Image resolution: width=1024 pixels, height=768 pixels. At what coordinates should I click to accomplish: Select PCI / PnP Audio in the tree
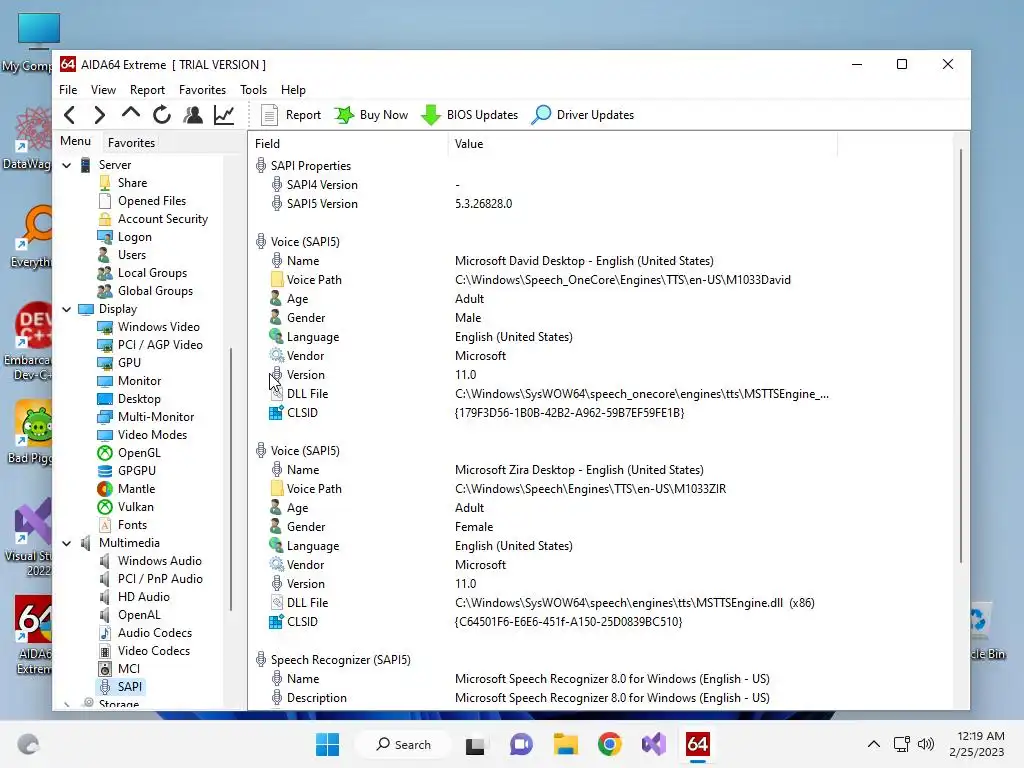click(x=160, y=579)
